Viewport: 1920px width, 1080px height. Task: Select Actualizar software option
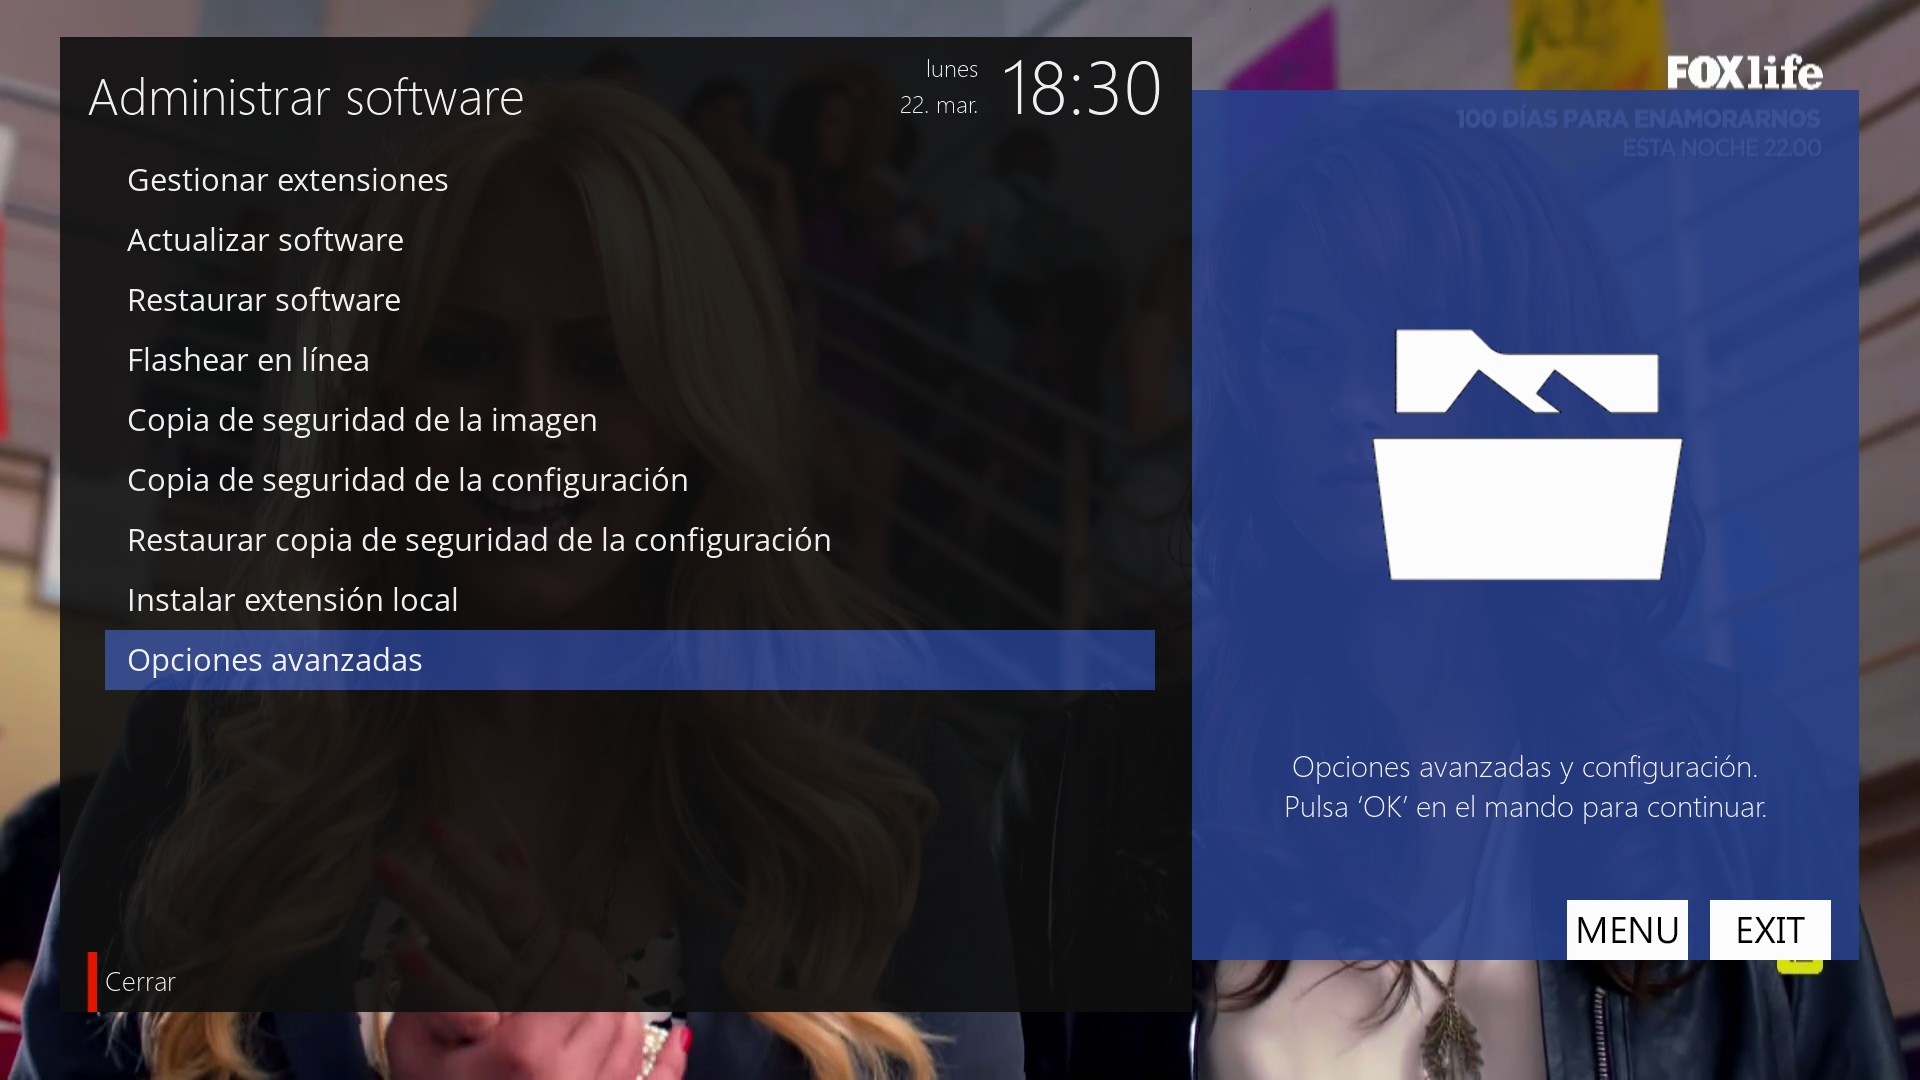pyautogui.click(x=265, y=240)
